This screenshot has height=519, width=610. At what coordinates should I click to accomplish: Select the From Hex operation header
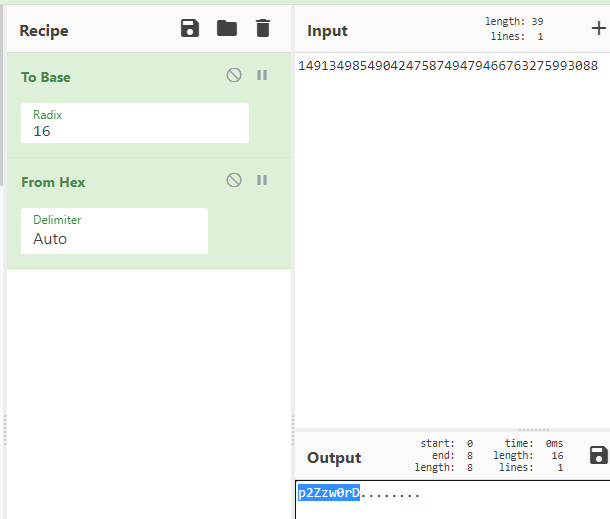click(53, 182)
